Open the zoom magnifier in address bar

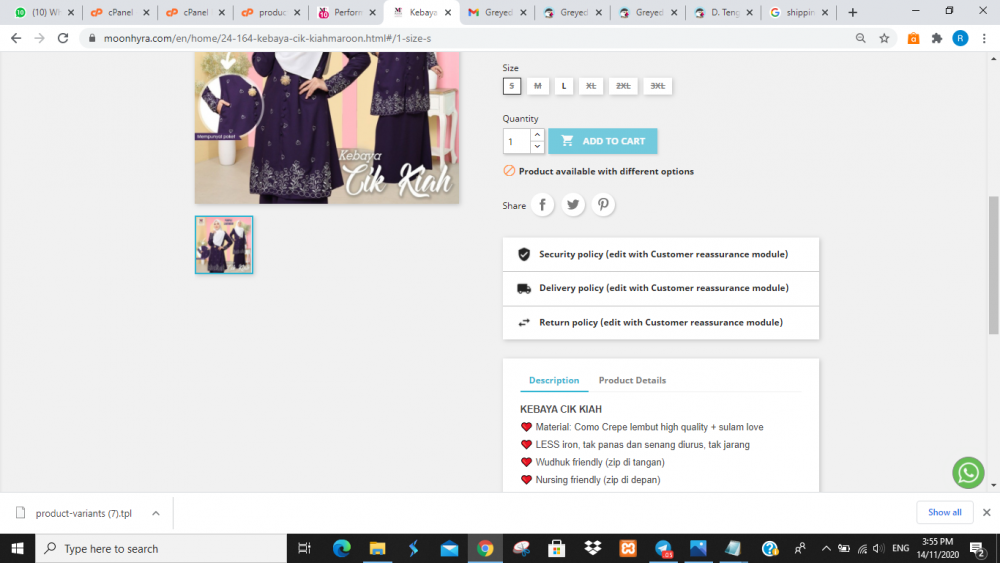pyautogui.click(x=860, y=38)
